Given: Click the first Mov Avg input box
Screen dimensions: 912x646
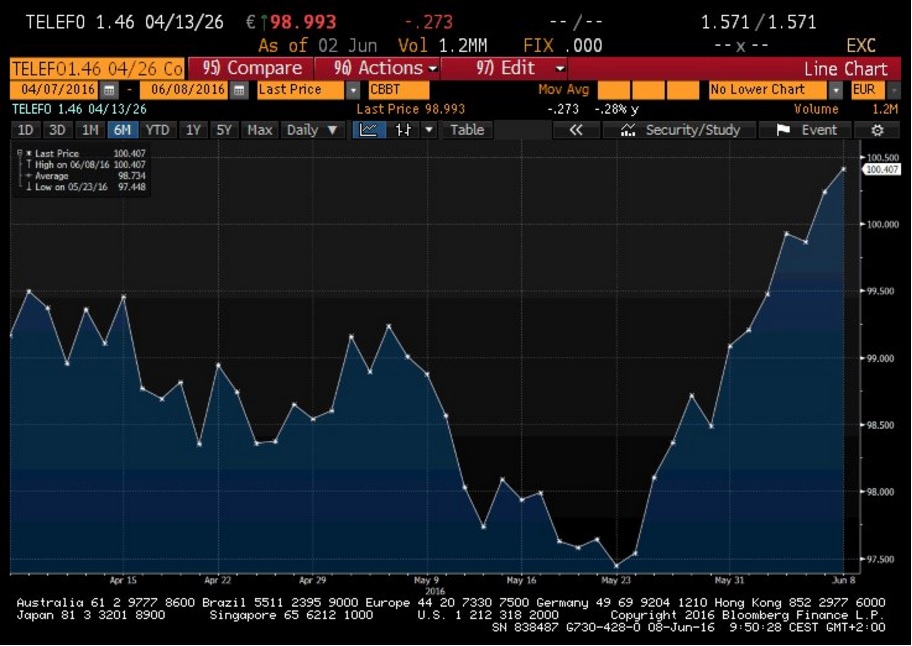Looking at the screenshot, I should point(614,90).
